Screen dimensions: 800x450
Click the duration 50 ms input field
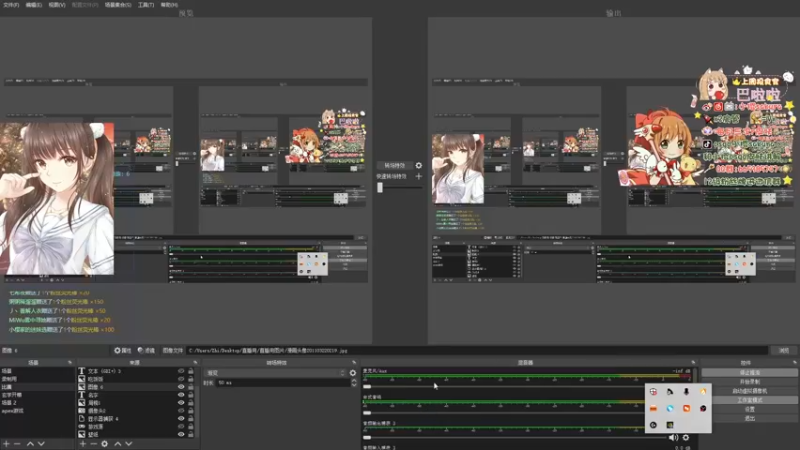point(283,383)
